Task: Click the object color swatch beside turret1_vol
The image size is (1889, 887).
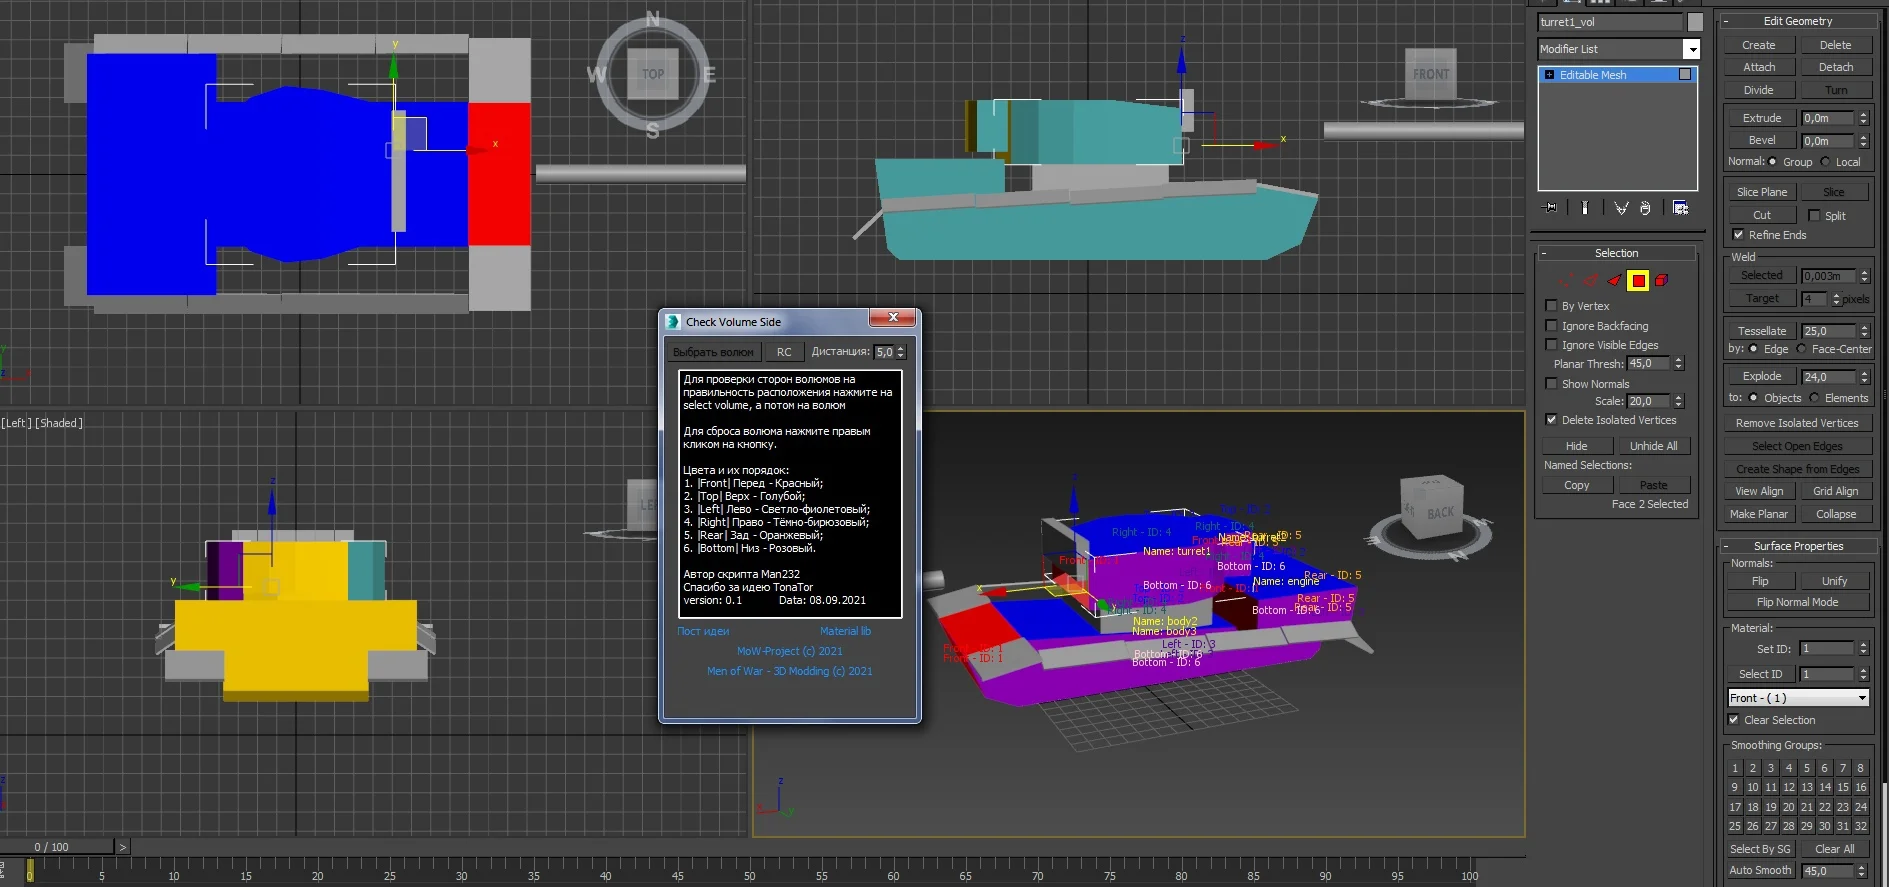Action: 1695,22
